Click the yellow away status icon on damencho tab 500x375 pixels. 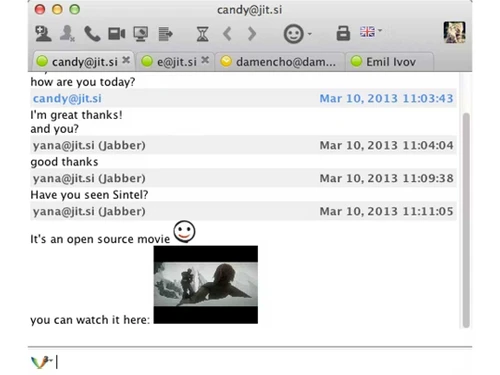click(x=226, y=61)
